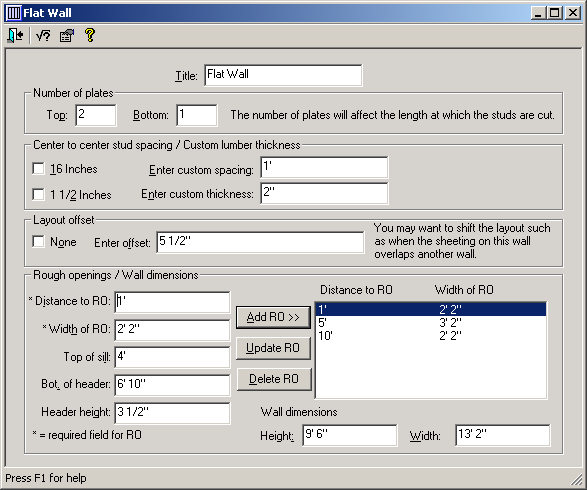
Task: Click the Update RO button
Action: [273, 348]
